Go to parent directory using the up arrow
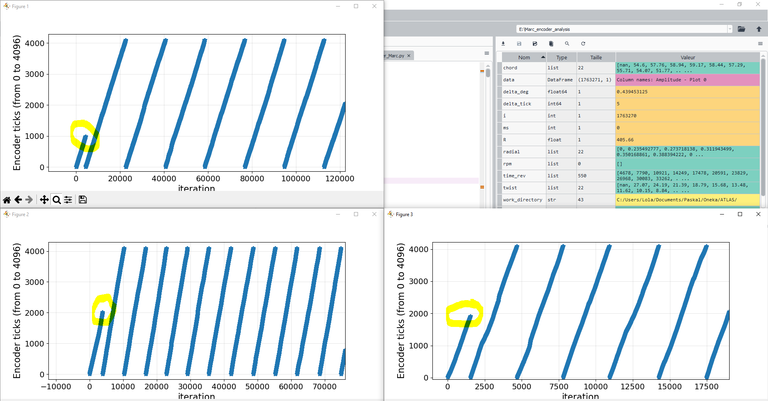This screenshot has height=401, width=768. (759, 30)
